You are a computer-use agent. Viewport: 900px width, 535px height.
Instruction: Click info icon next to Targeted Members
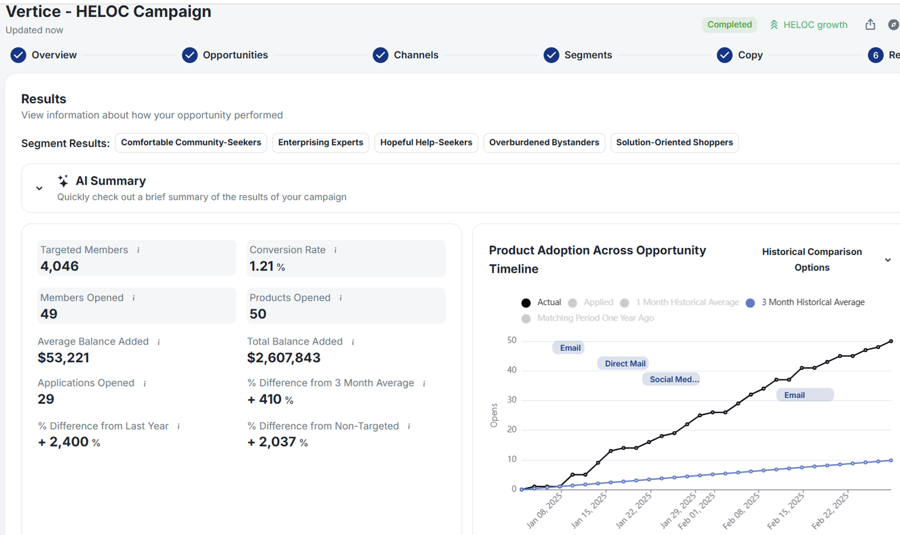pyautogui.click(x=138, y=250)
